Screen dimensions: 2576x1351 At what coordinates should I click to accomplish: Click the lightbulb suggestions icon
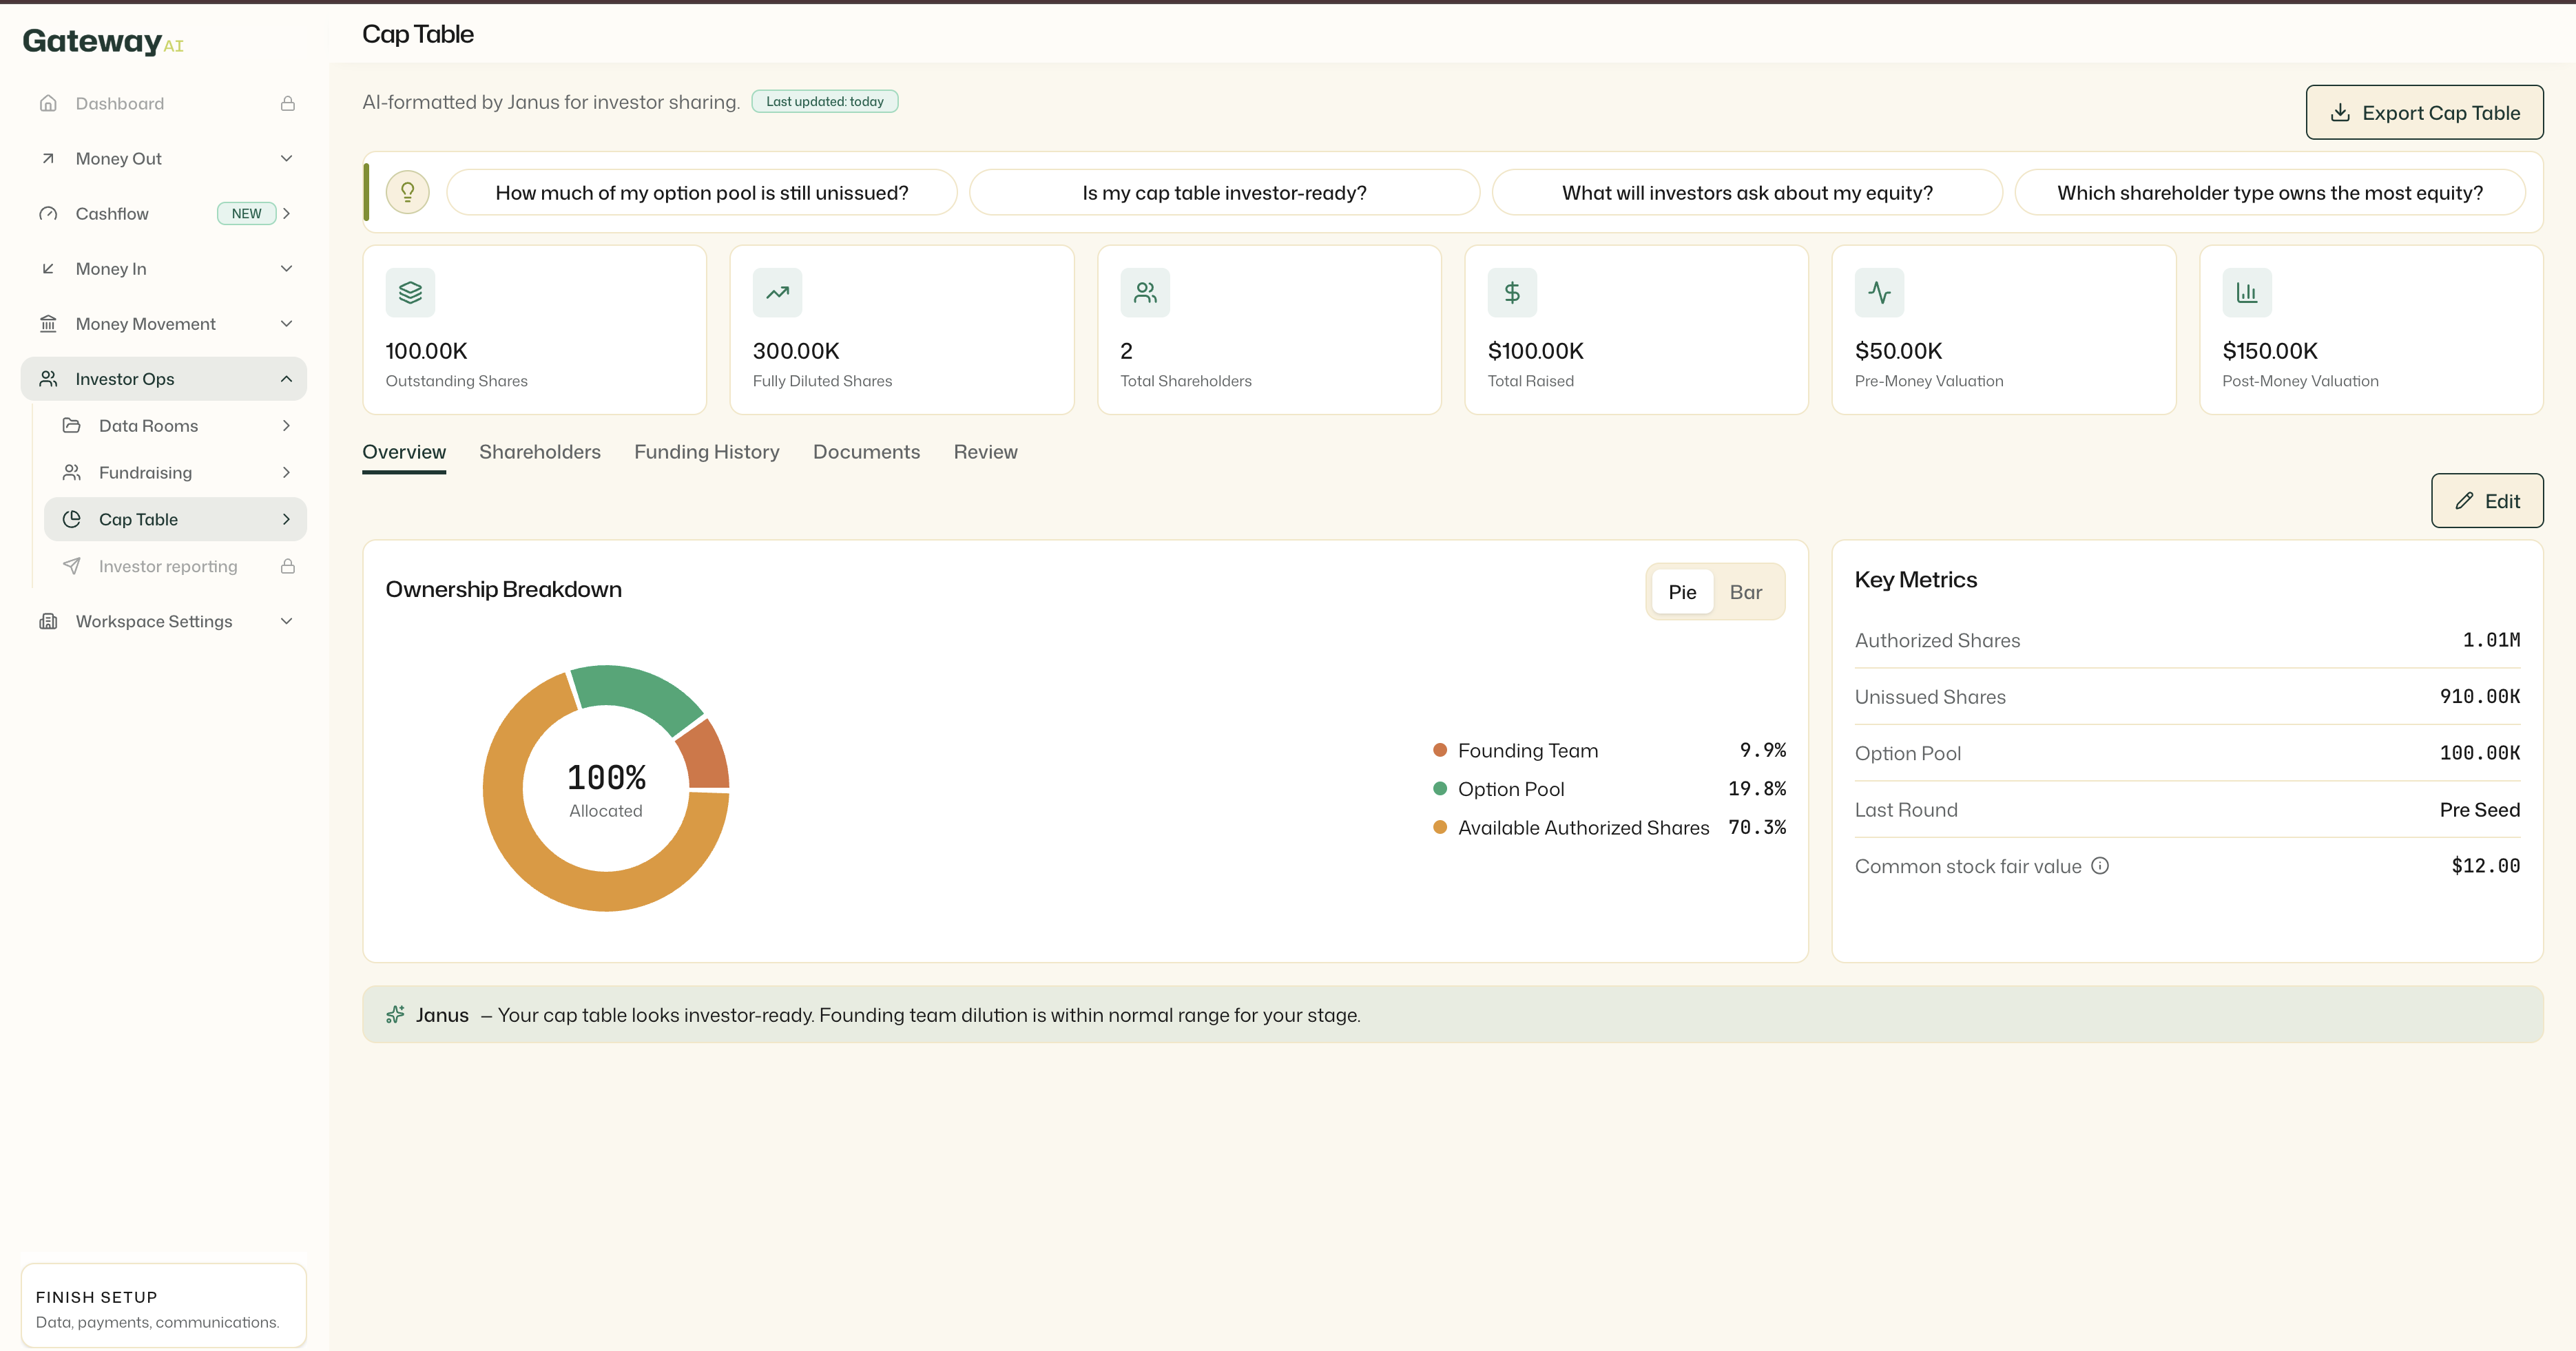click(408, 192)
